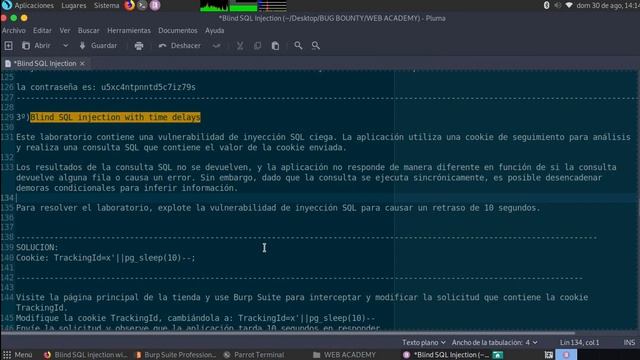Open the find and replace tool
The image size is (640, 360).
point(316,46)
